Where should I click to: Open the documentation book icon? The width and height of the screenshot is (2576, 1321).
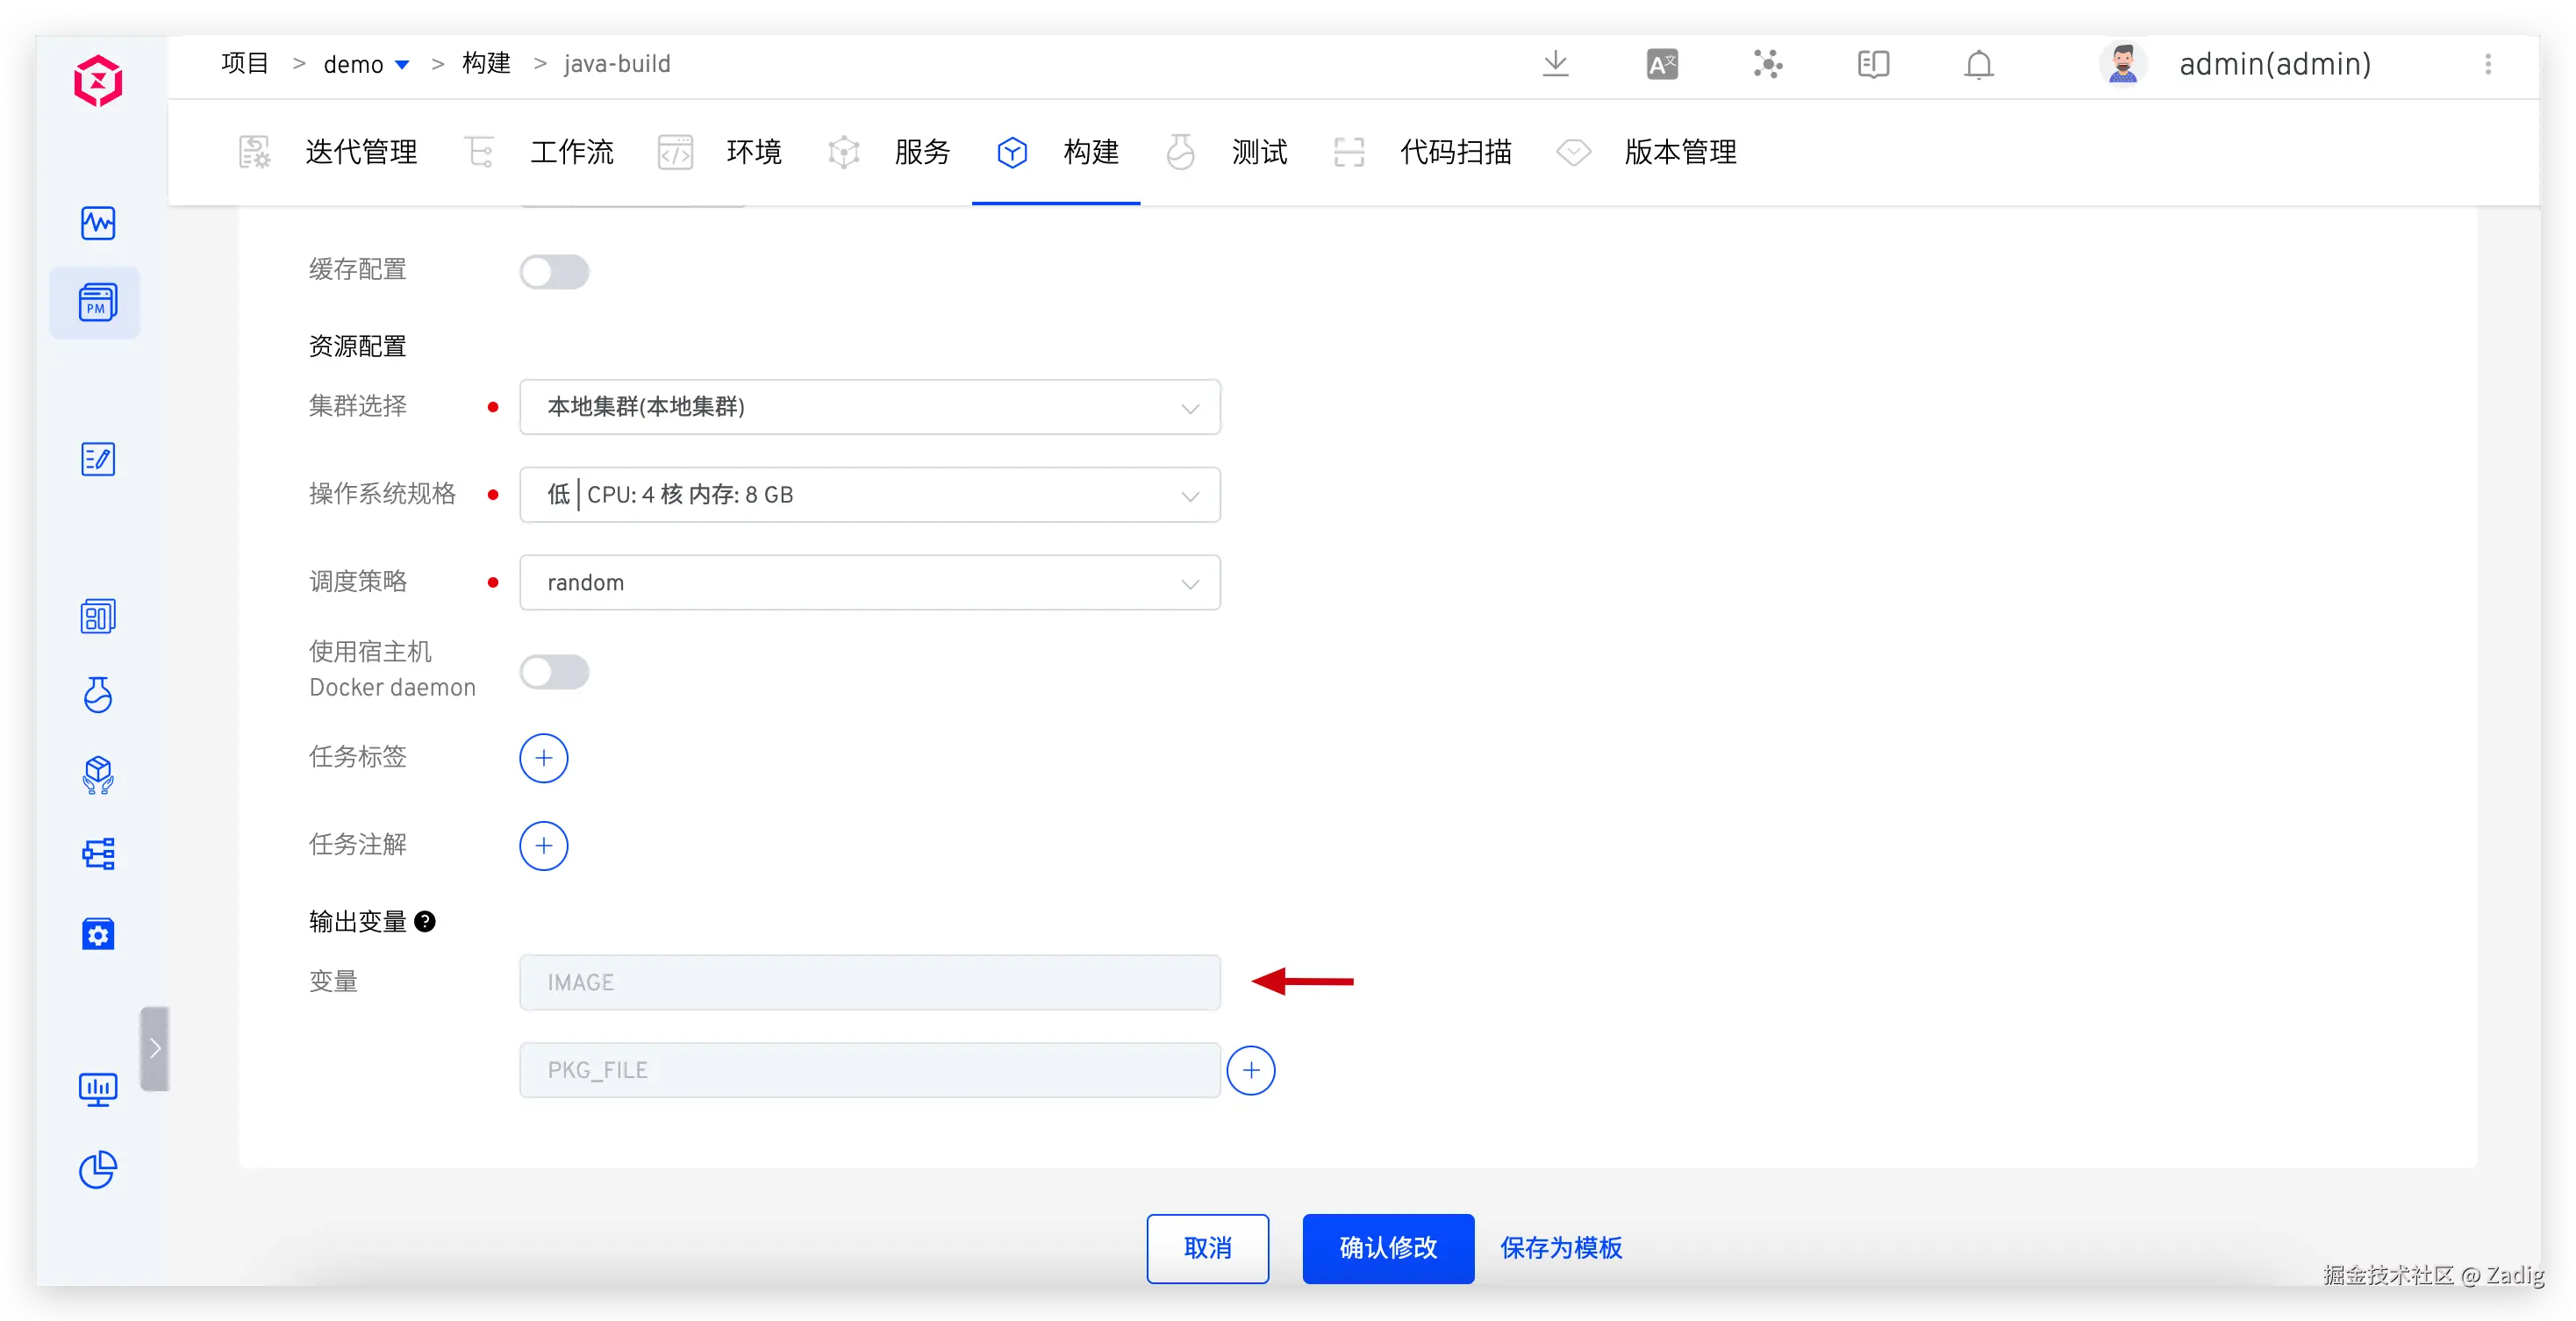(1873, 64)
